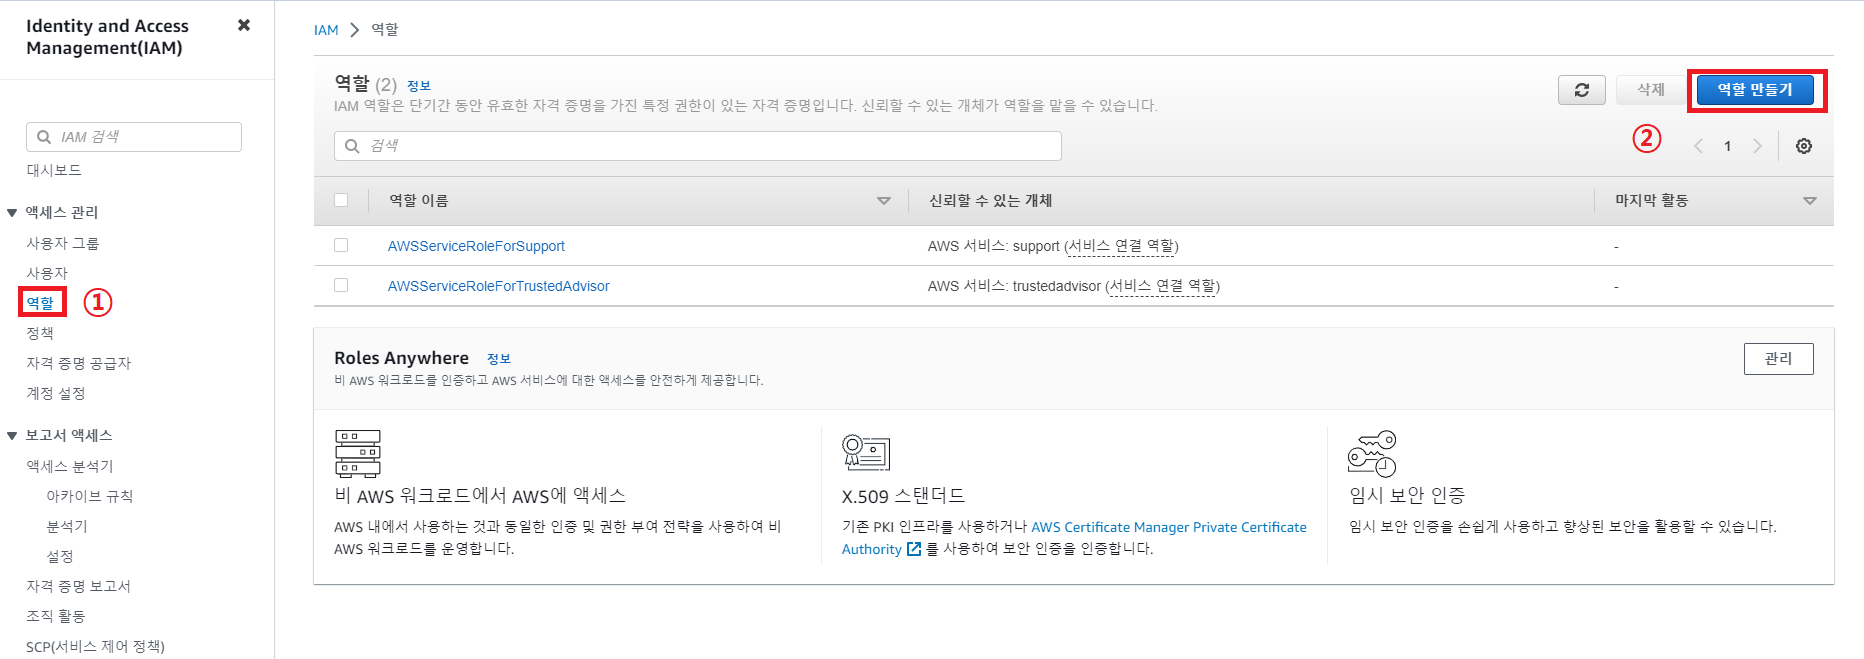Open 대시보드 in sidebar
Viewport: 1864px width, 659px height.
[x=54, y=170]
